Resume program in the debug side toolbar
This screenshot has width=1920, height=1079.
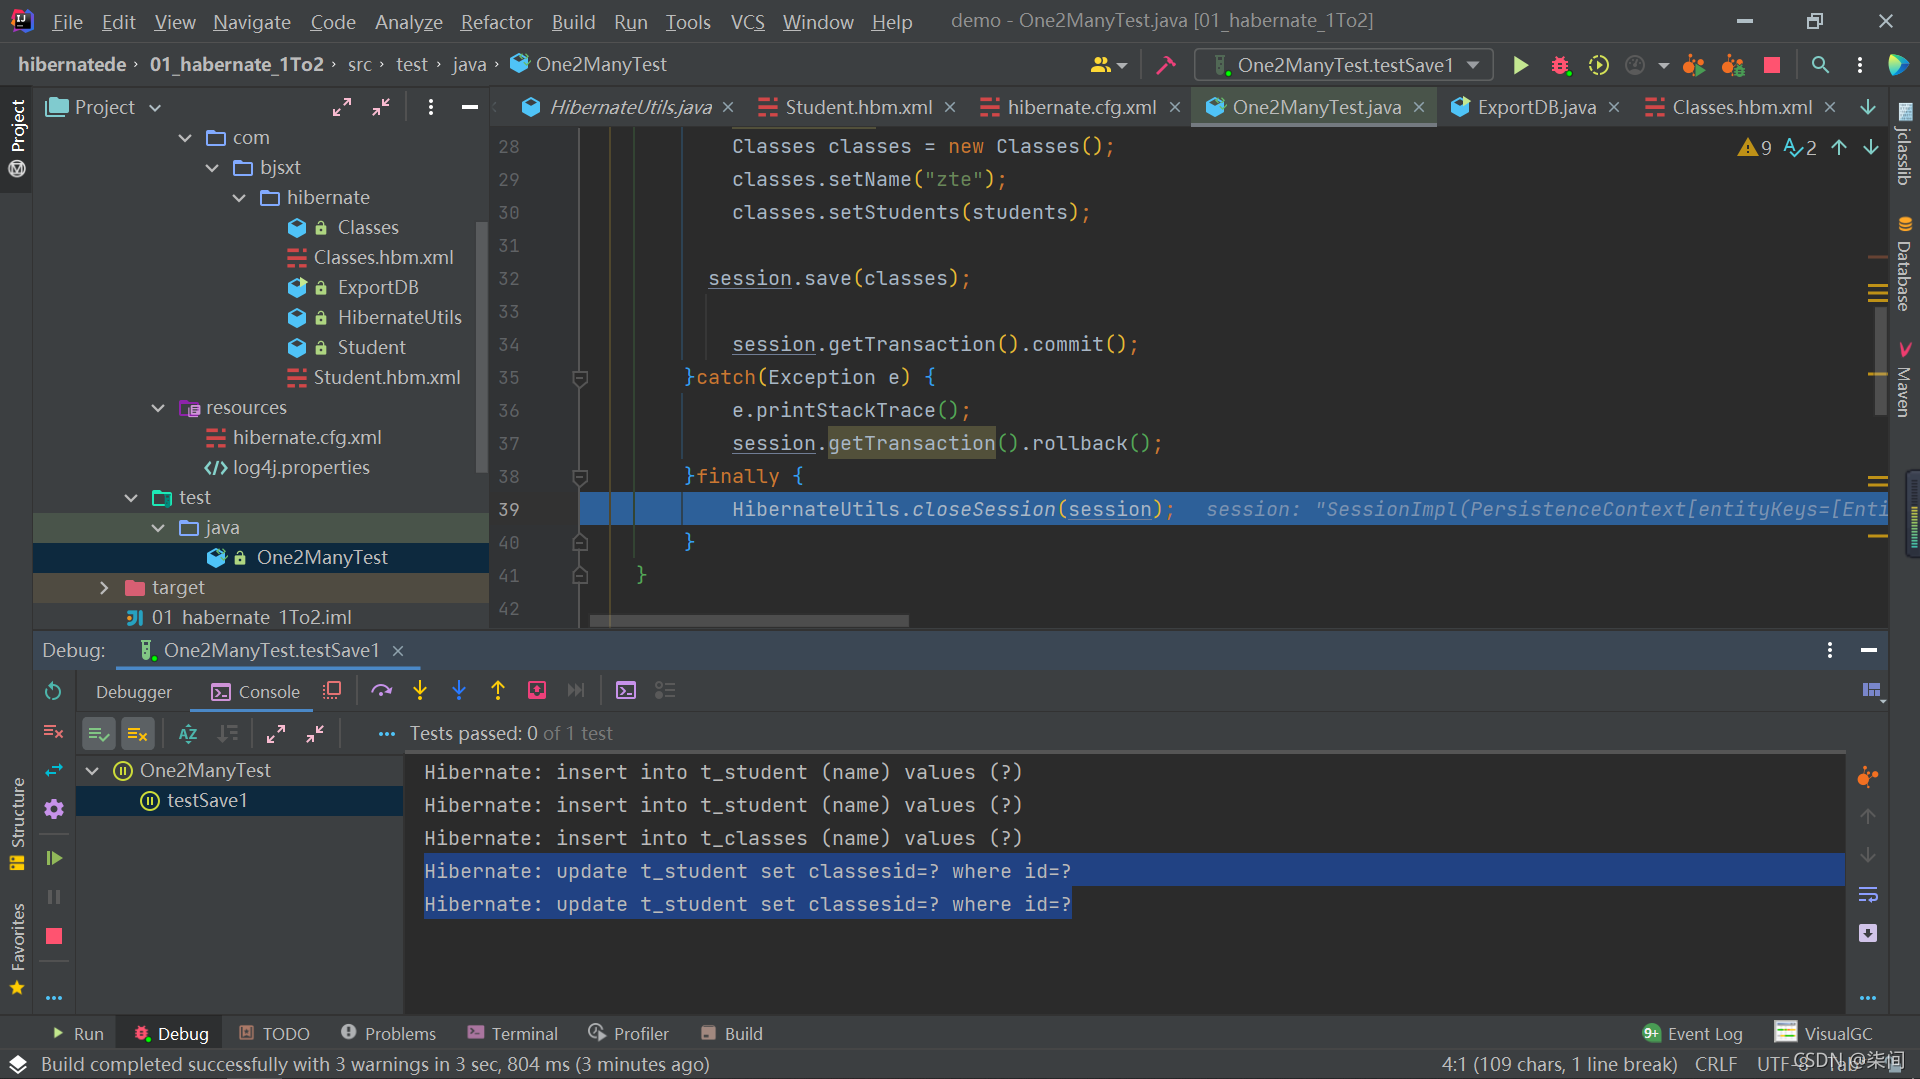[54, 858]
